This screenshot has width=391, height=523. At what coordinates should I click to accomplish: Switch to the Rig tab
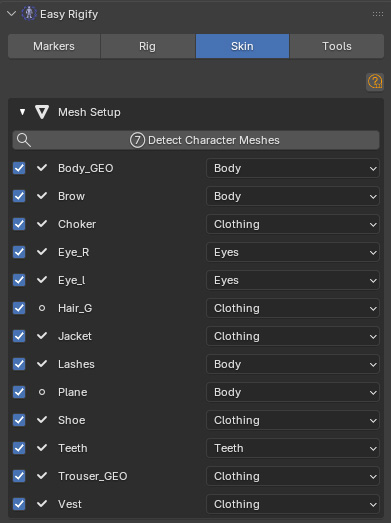pos(148,46)
